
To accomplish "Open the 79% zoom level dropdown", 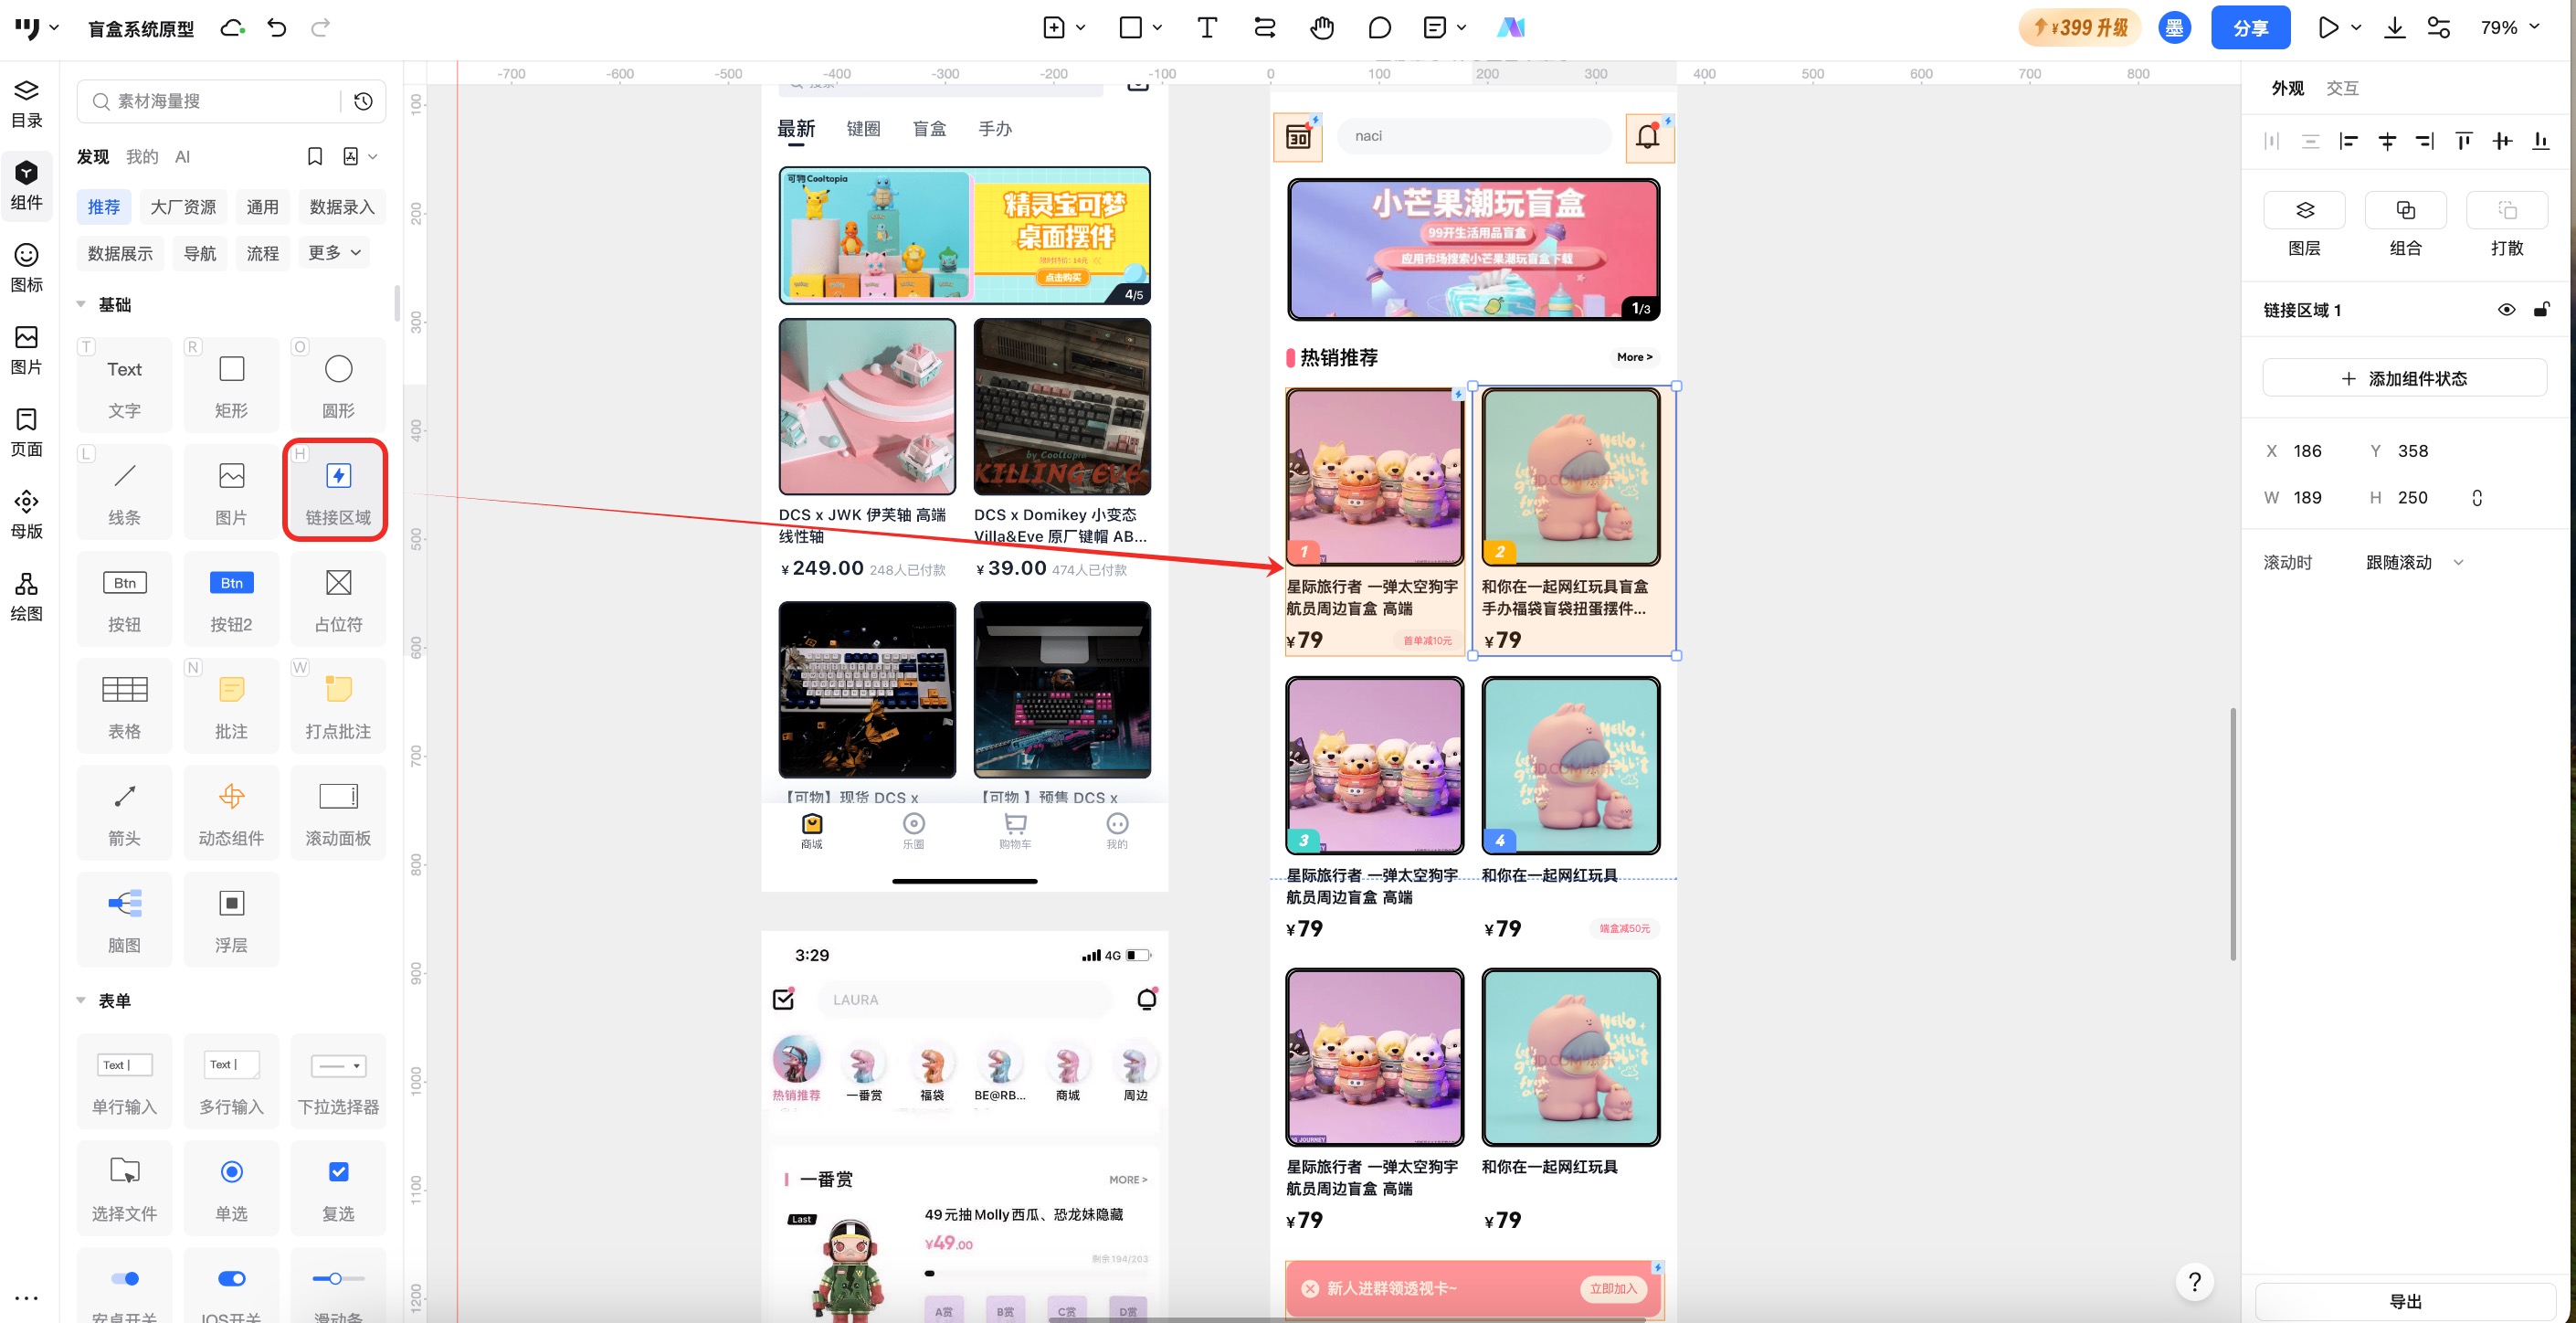I will click(2509, 28).
